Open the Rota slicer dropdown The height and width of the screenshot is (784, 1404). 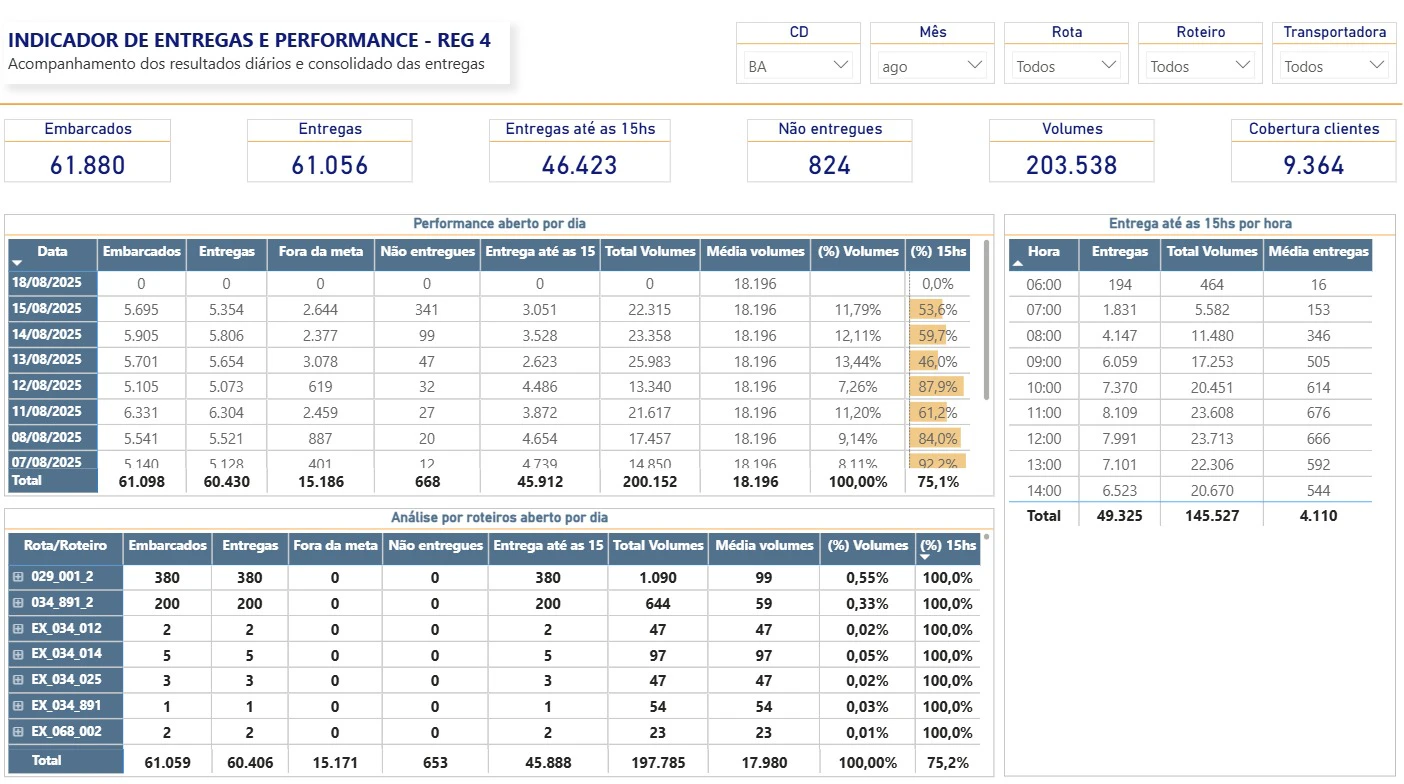point(1067,67)
